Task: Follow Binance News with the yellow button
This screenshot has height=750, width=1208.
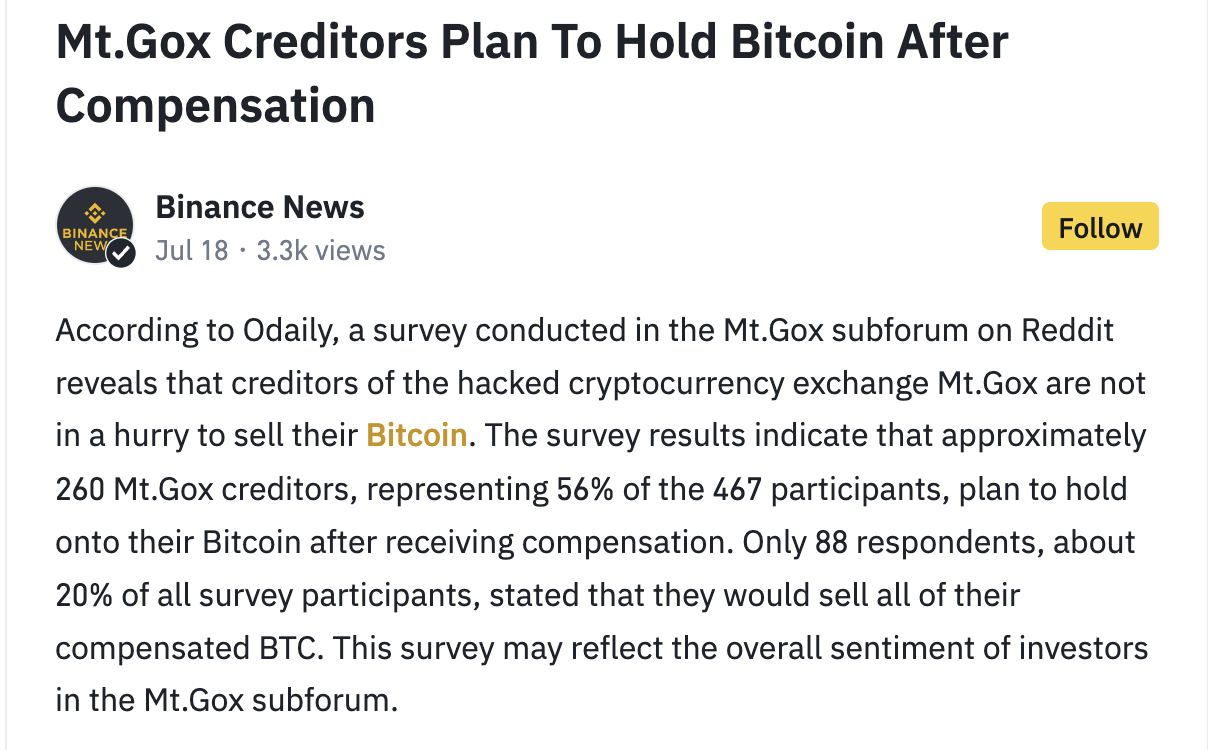Action: (x=1100, y=227)
